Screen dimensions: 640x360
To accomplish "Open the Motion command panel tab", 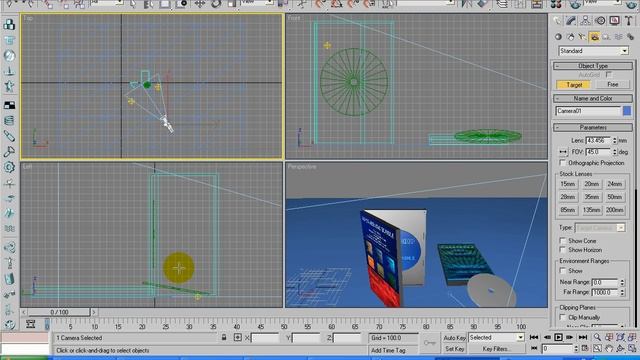I will tap(600, 21).
